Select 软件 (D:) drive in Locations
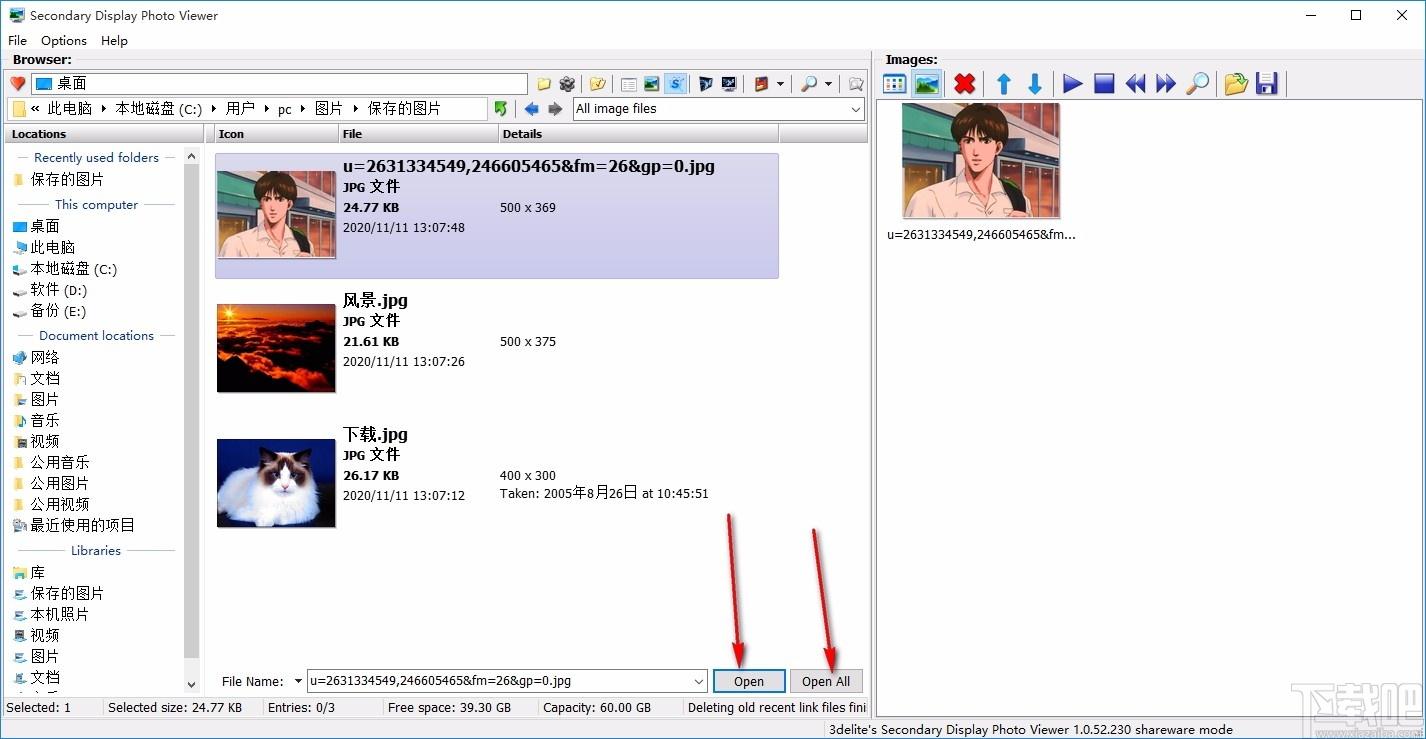The image size is (1426, 739). pos(58,290)
